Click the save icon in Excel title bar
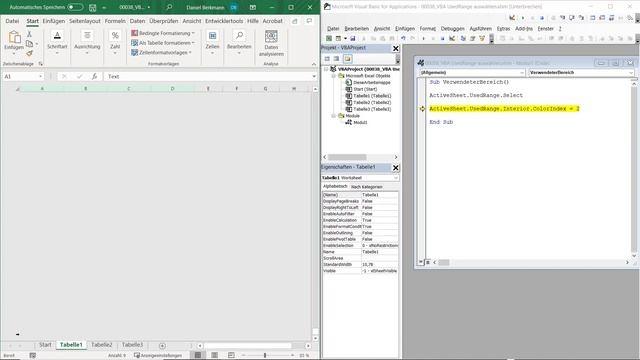Screen dimensions: 640x360 tap(93, 7)
